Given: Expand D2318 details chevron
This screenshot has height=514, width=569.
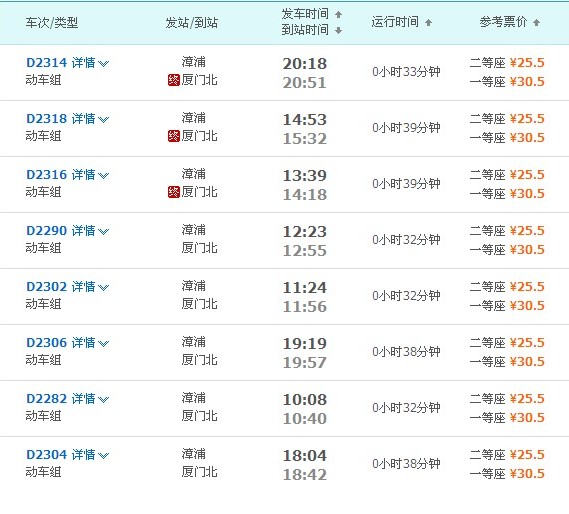Looking at the screenshot, I should click(103, 119).
